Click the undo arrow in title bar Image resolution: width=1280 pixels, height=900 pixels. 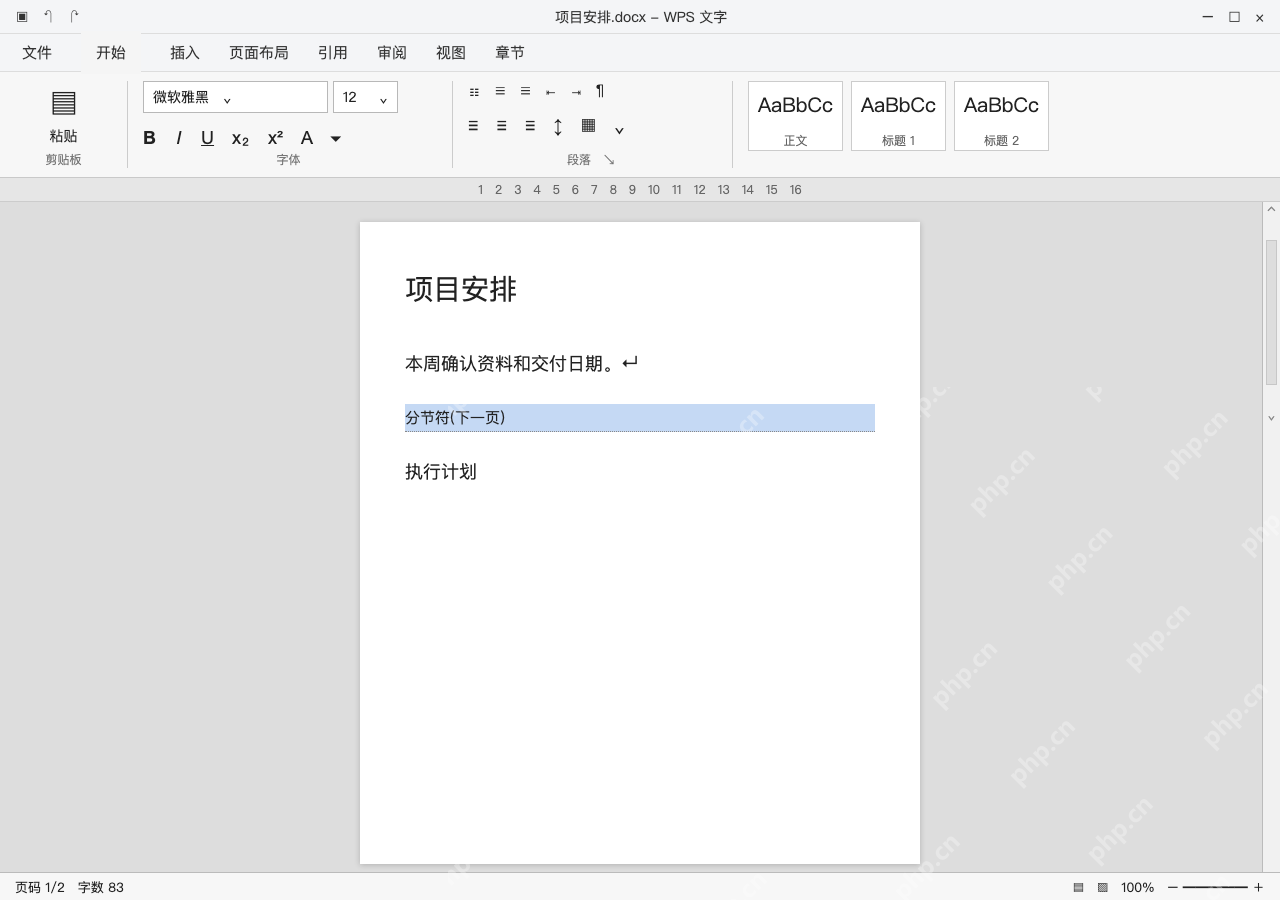click(x=48, y=16)
